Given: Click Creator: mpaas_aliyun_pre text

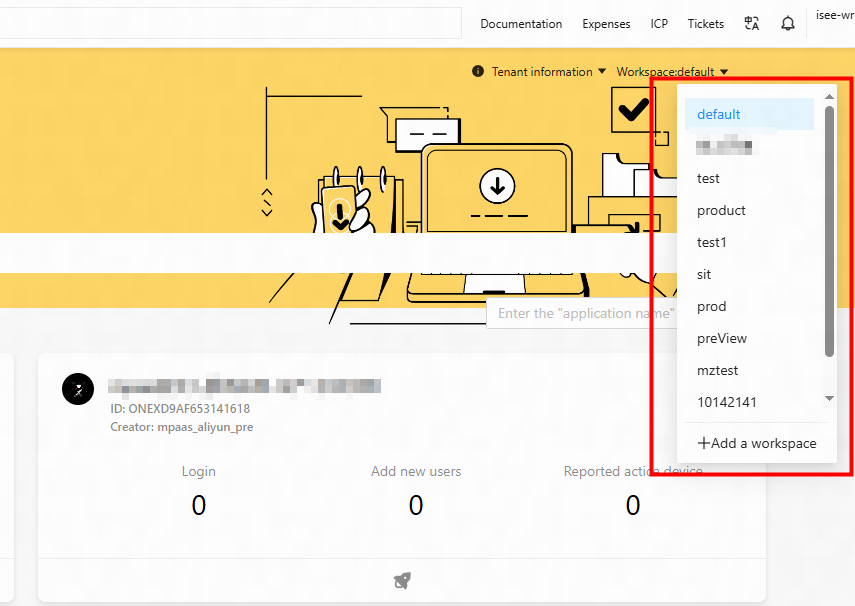Looking at the screenshot, I should tap(182, 427).
